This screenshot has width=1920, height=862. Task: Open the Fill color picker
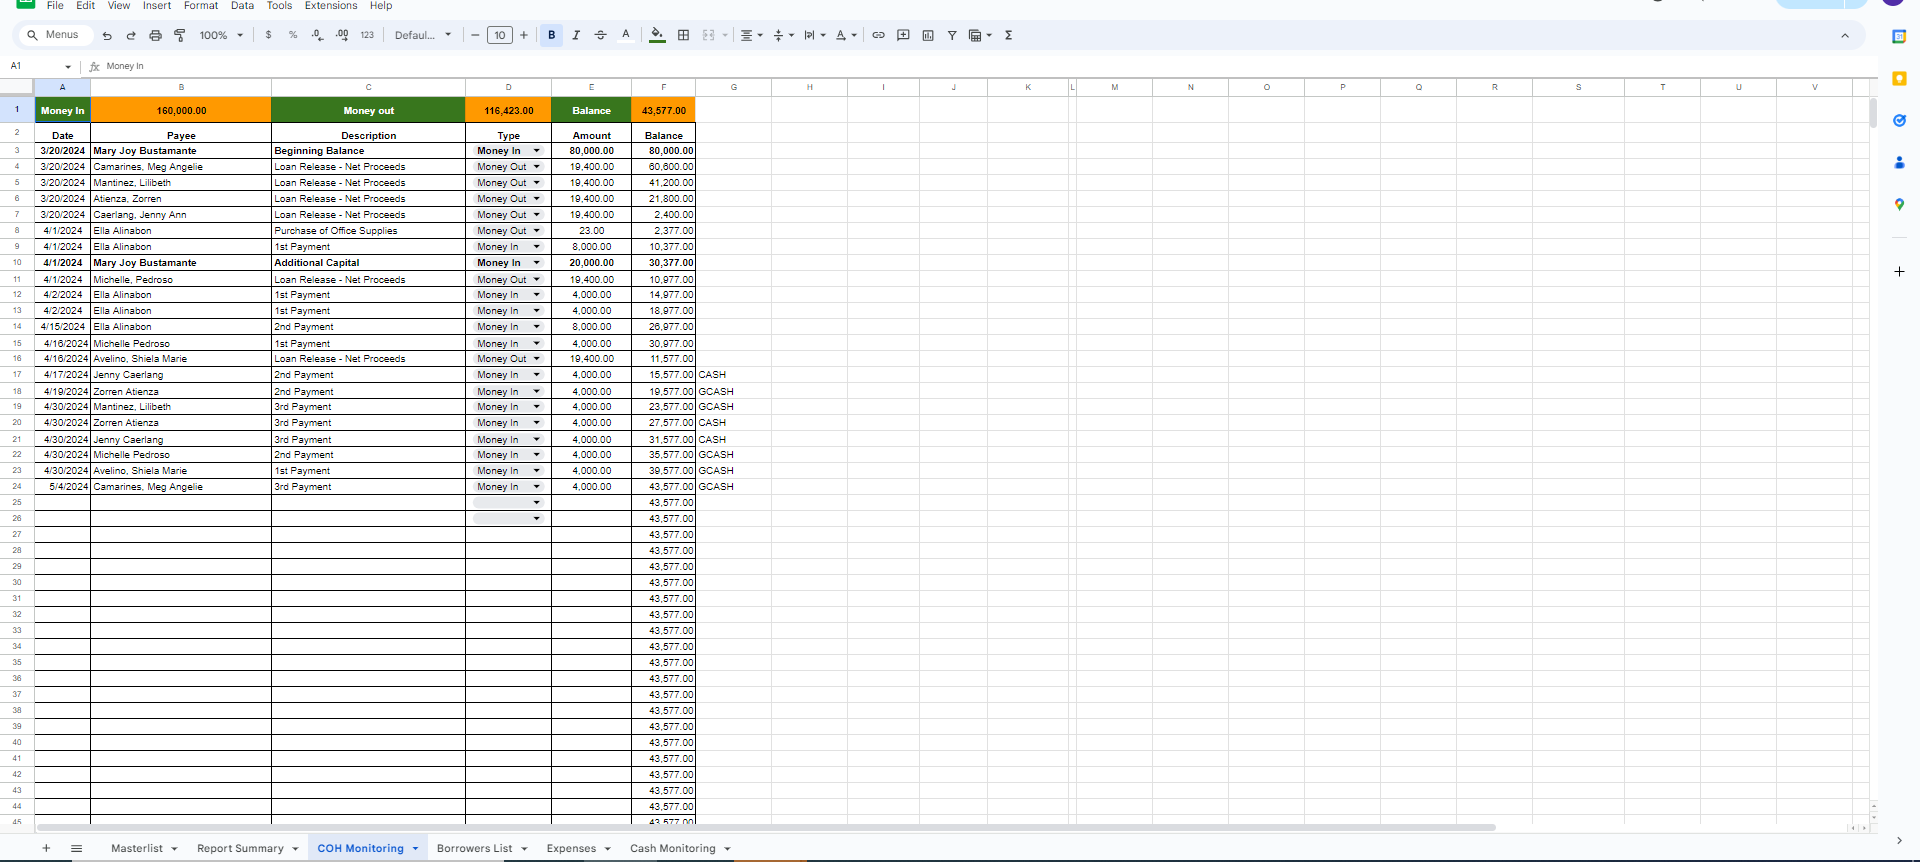(657, 35)
